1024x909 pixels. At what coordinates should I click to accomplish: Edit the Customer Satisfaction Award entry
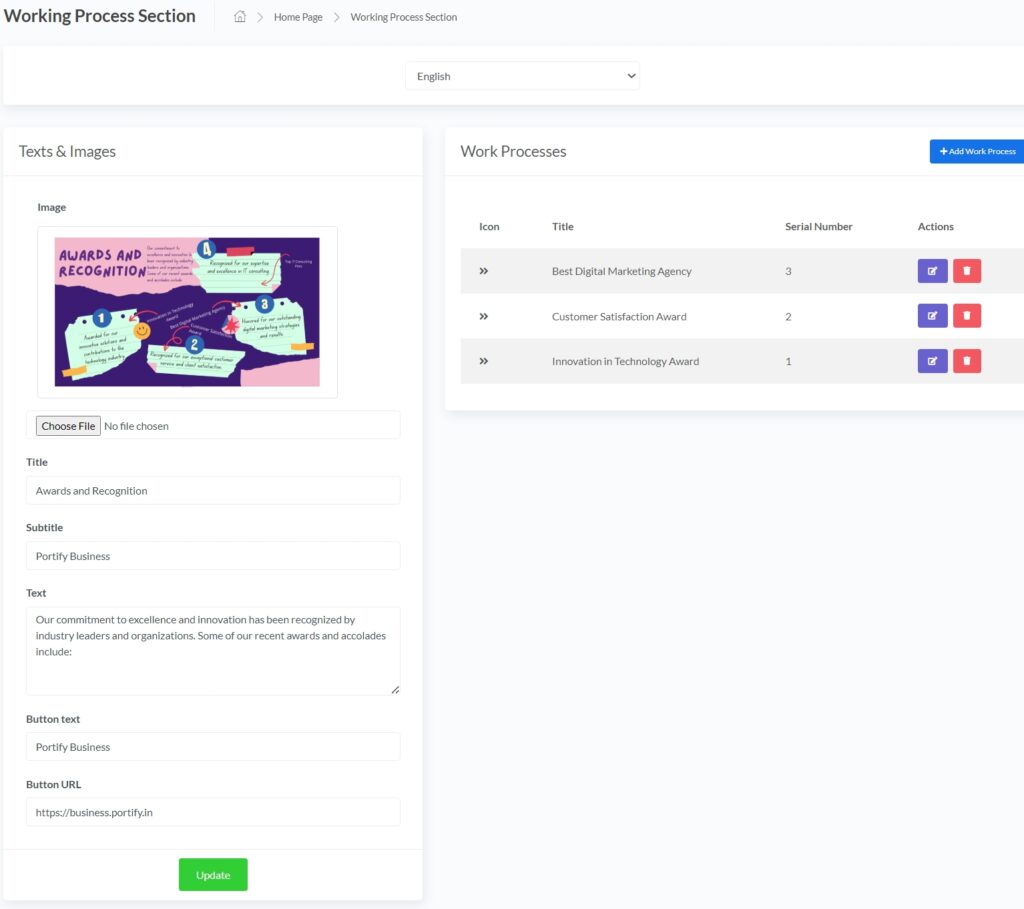point(932,316)
